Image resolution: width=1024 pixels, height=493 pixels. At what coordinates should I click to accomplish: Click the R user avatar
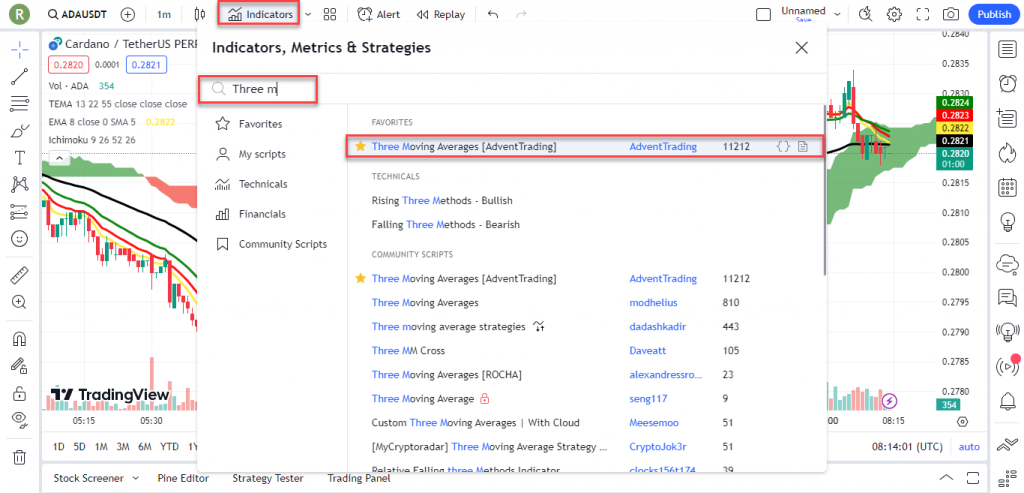pos(22,14)
